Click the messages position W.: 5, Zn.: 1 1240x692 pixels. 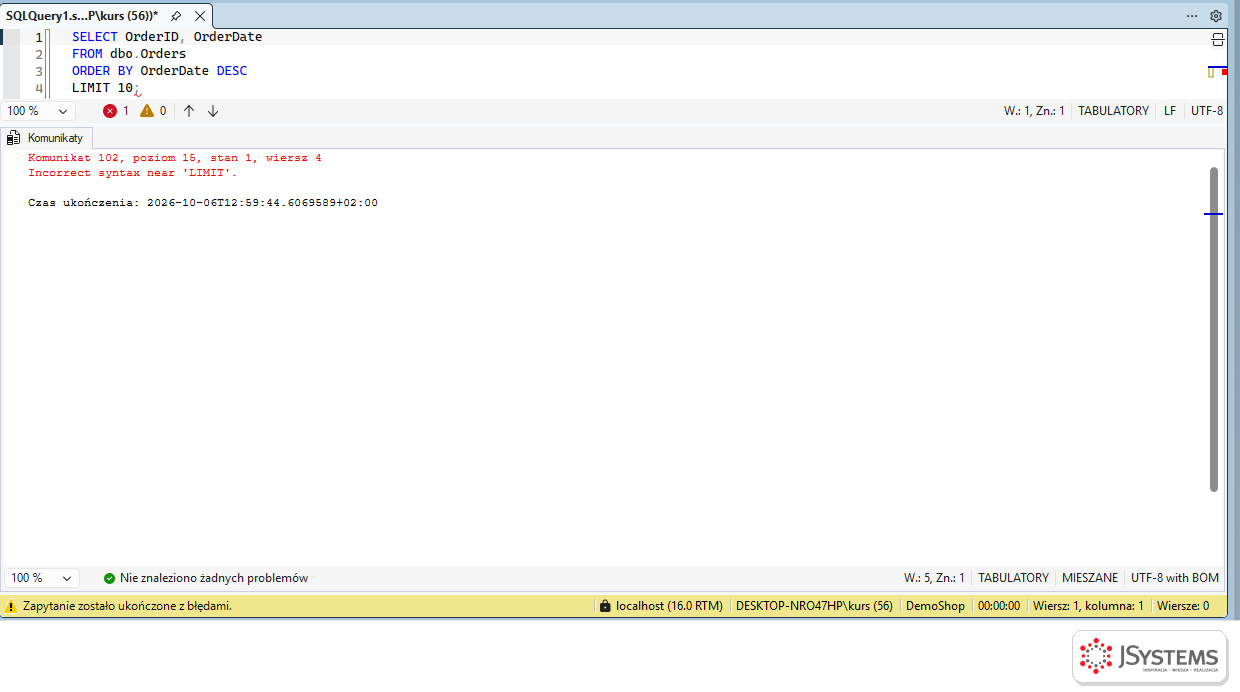[x=934, y=578]
